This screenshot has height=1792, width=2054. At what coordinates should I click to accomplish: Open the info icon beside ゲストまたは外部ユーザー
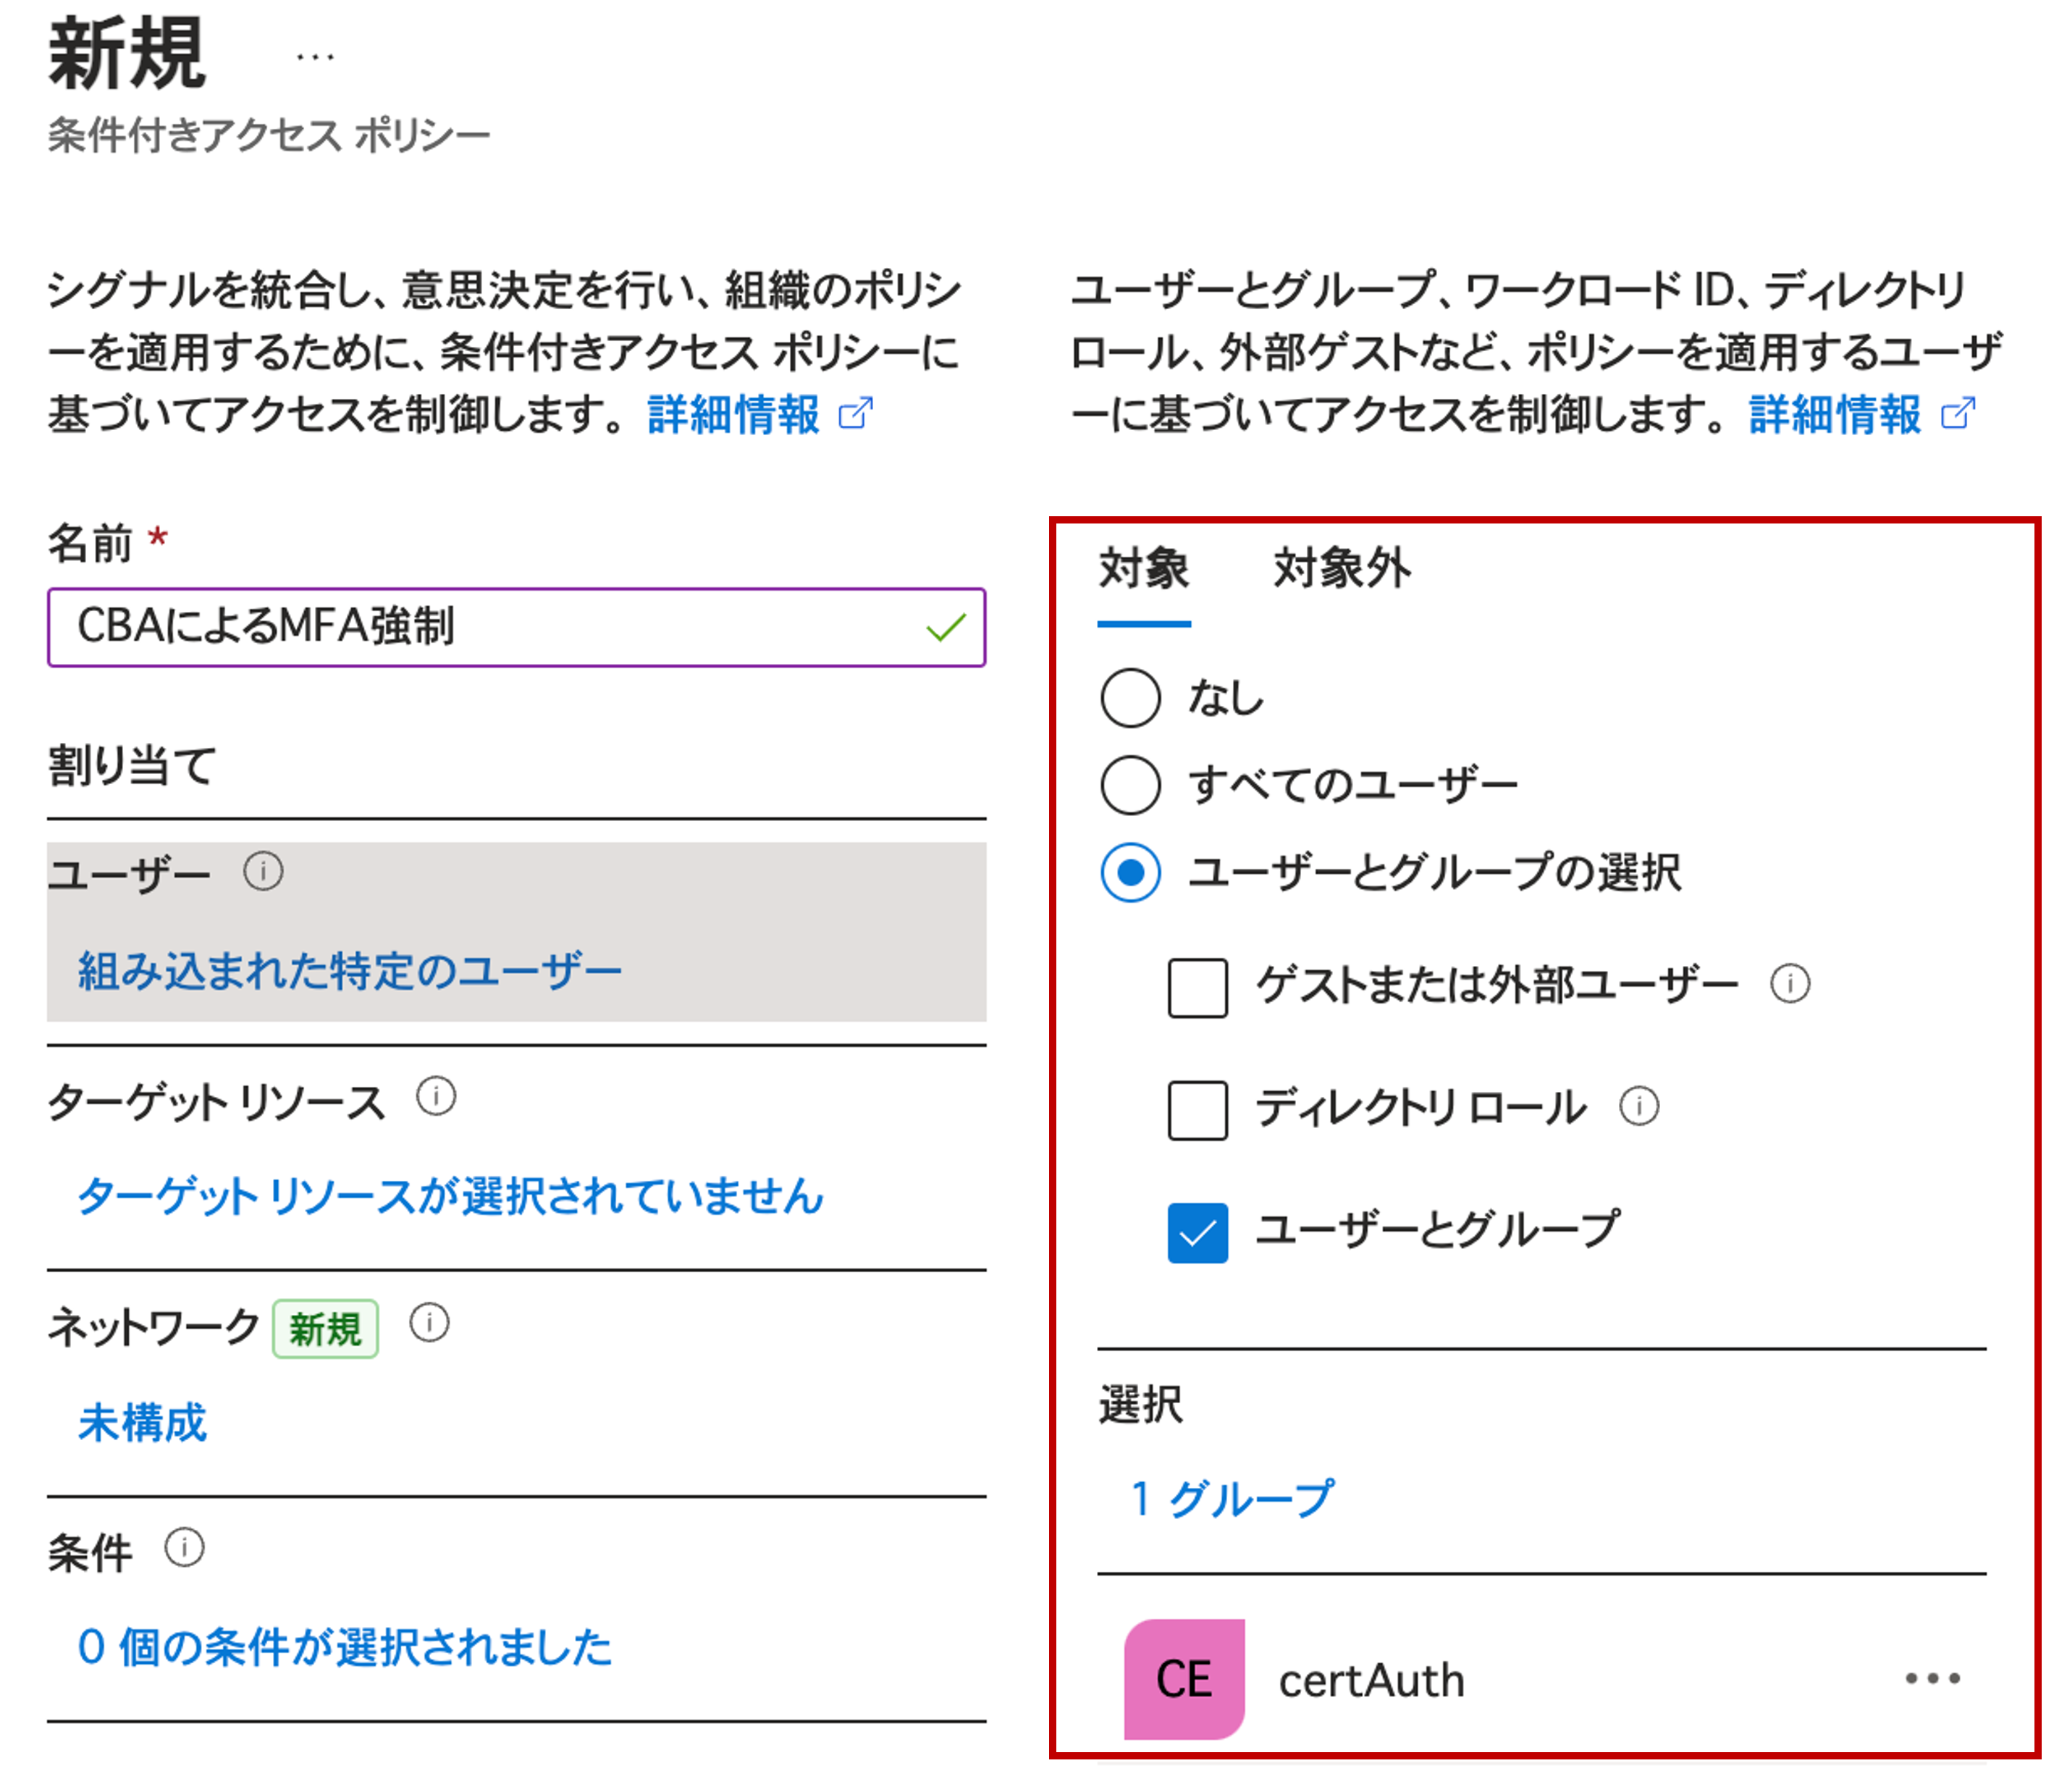click(1791, 983)
